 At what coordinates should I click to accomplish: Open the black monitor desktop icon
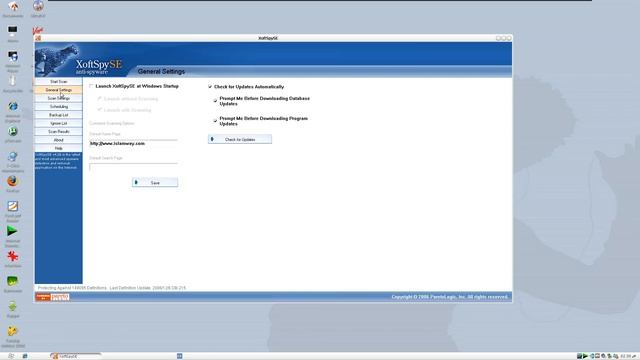[x=13, y=31]
